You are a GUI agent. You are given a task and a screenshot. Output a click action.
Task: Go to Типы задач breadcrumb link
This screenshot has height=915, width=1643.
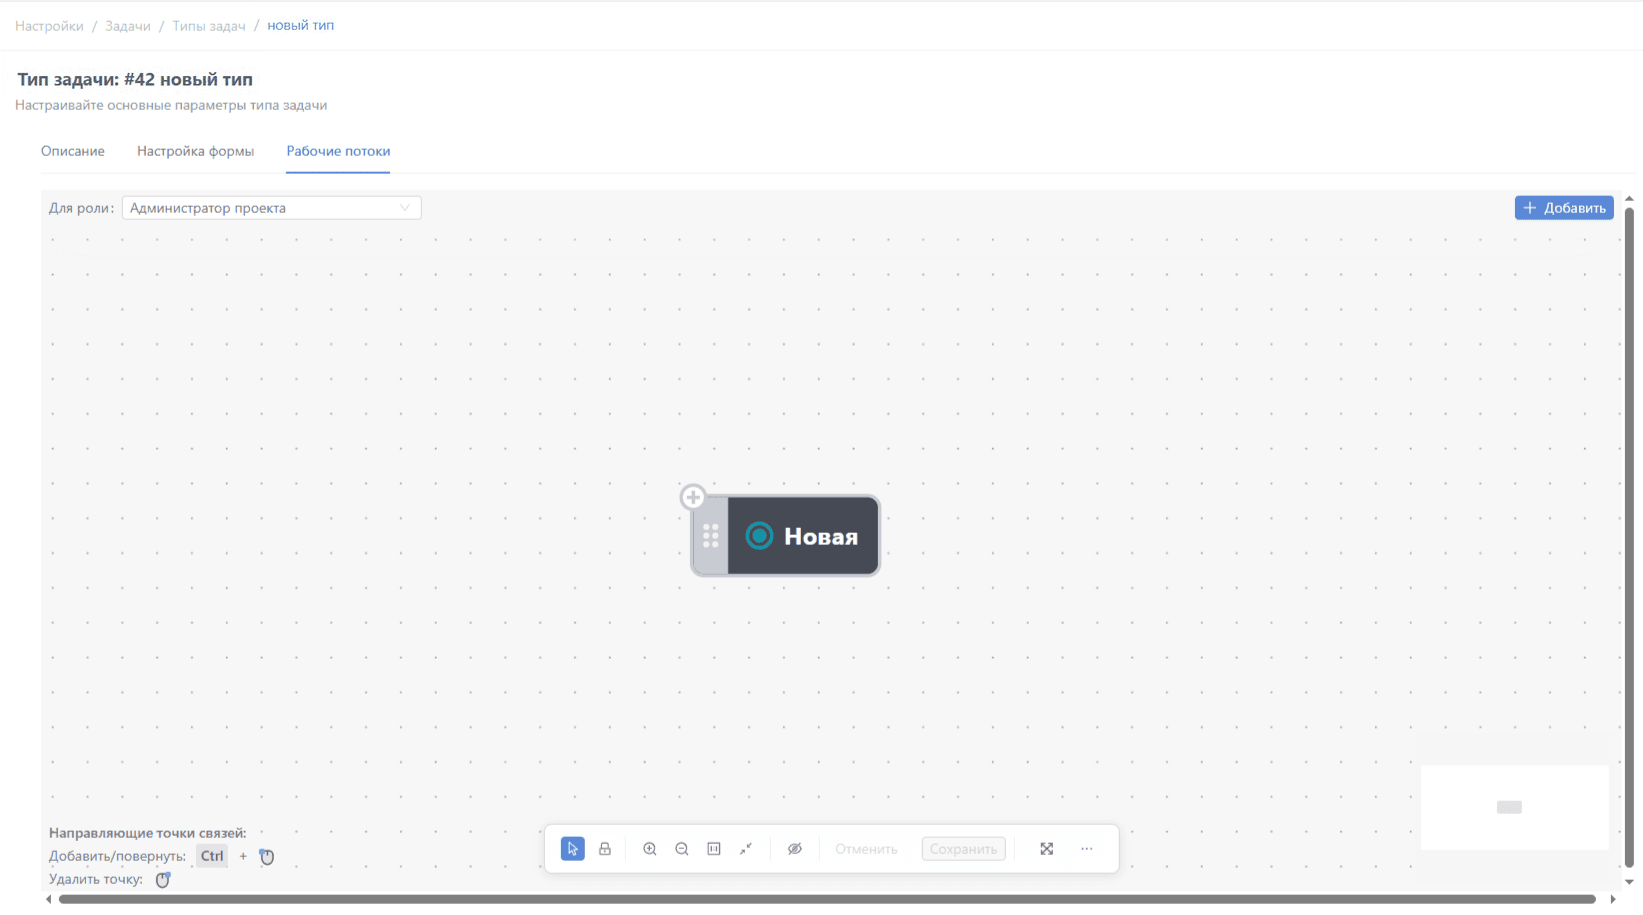209,26
